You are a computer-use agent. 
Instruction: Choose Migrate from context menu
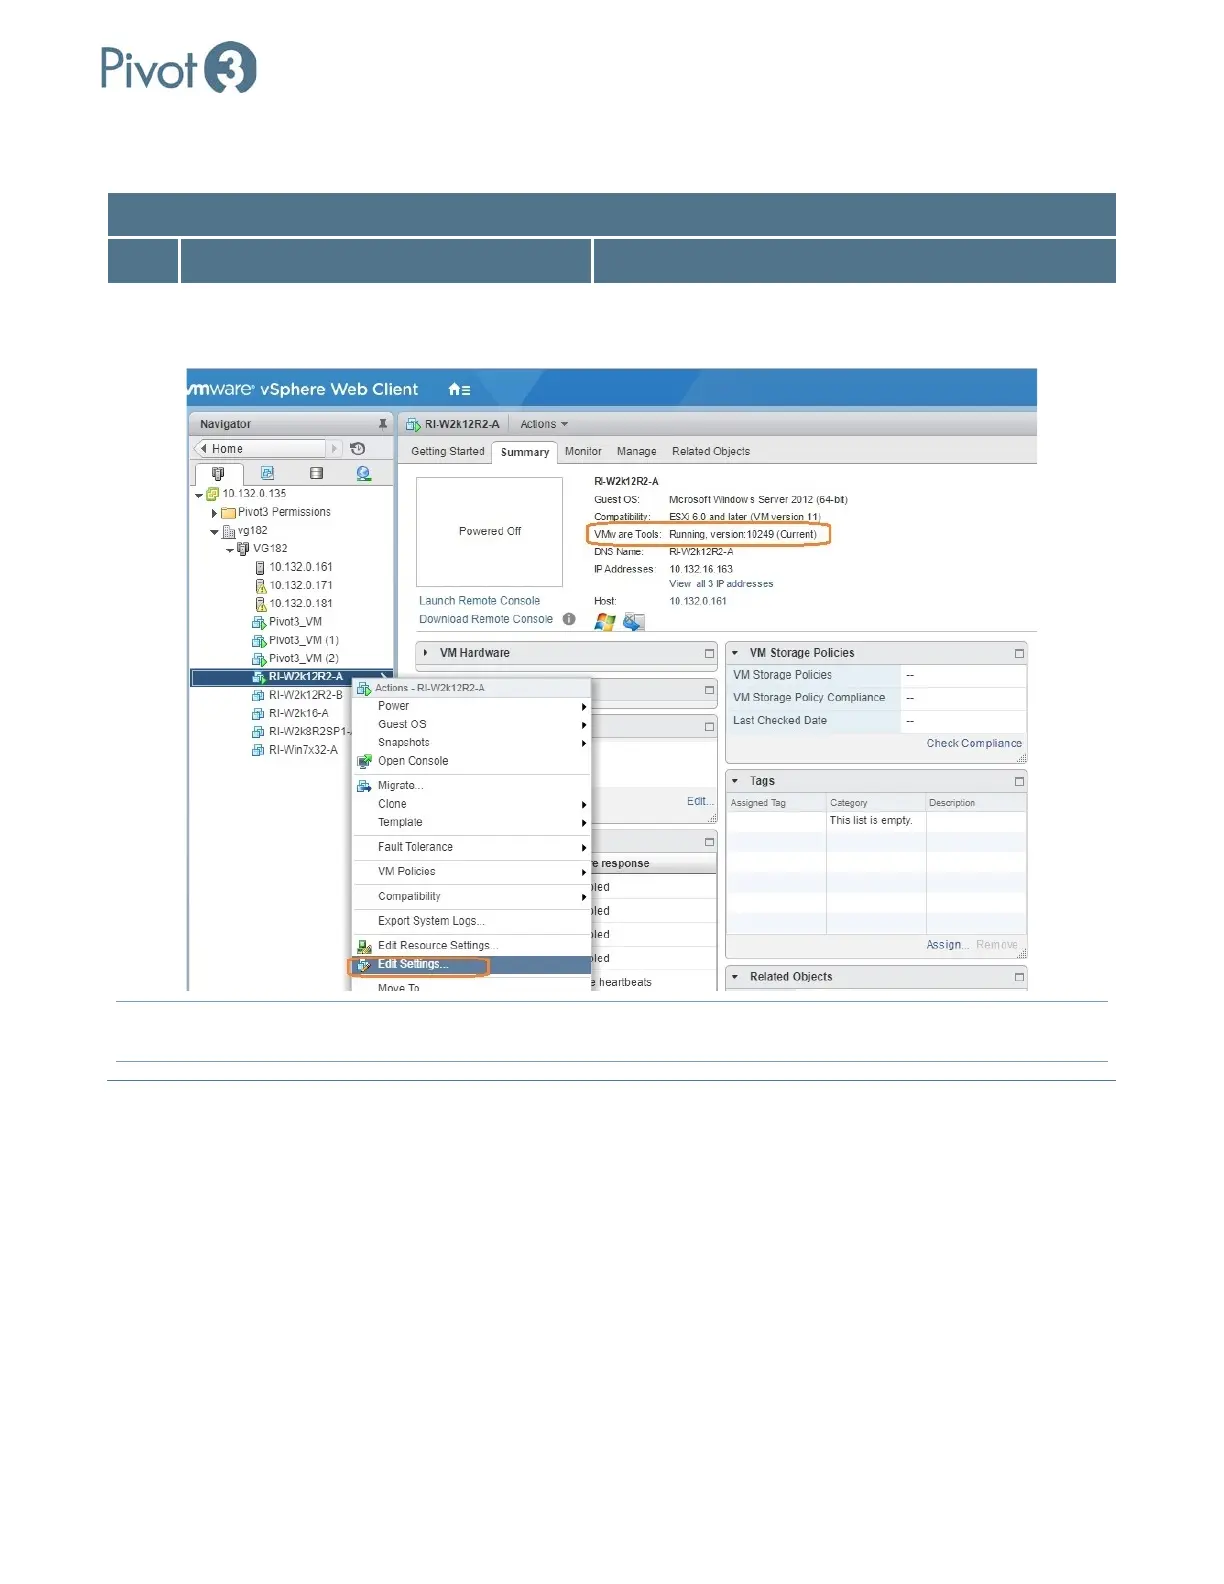[472, 786]
